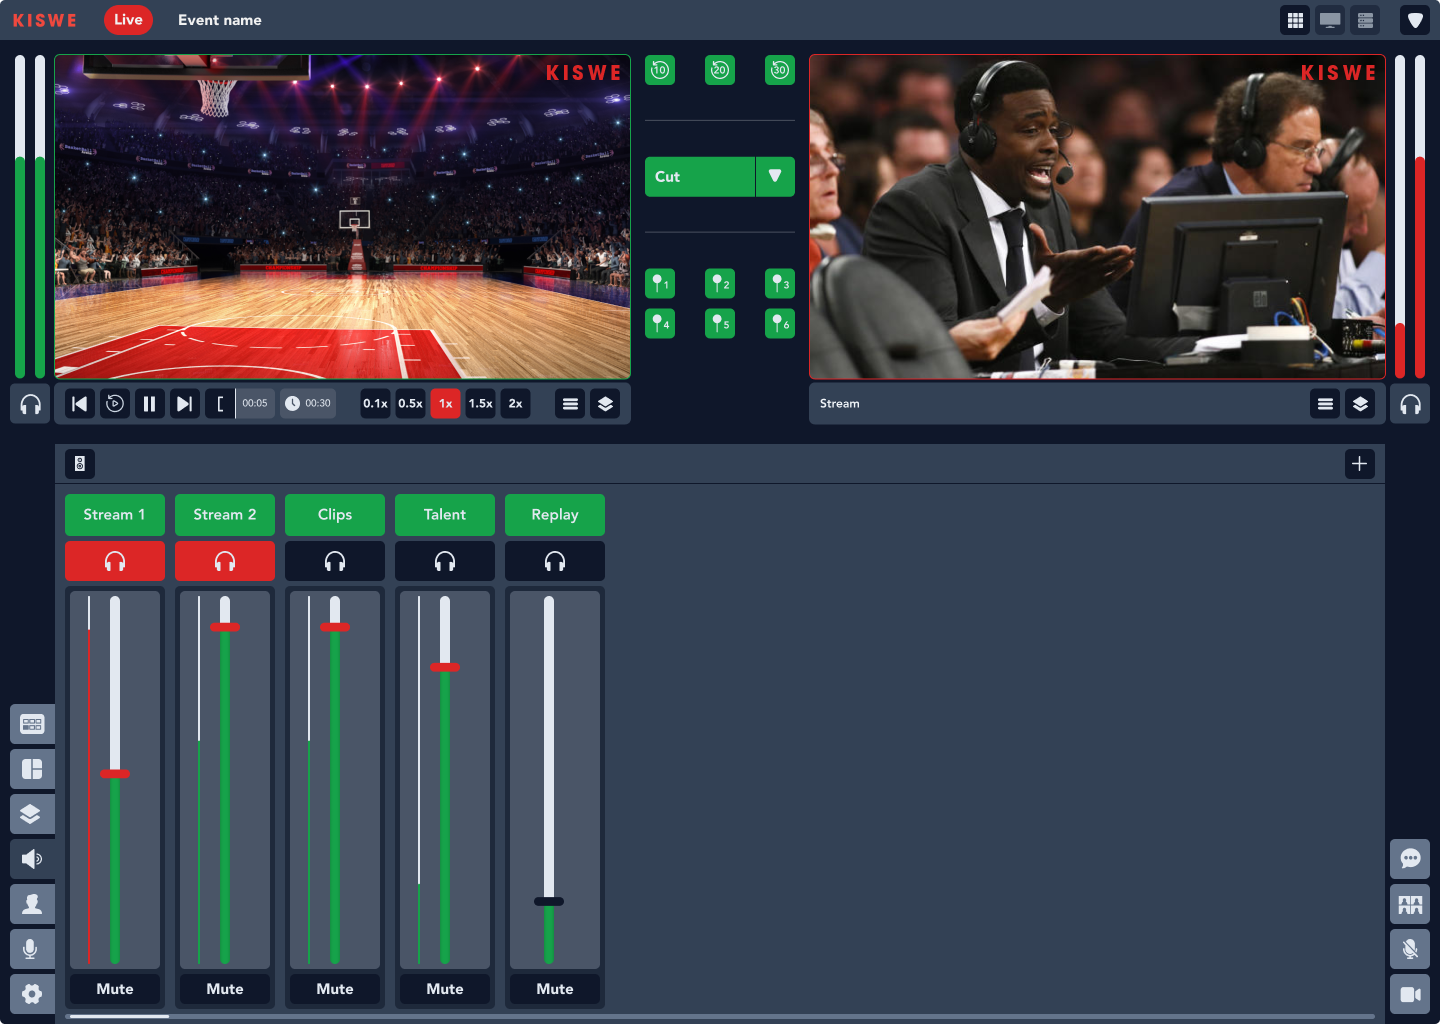Click the Replay volume fader handle
The image size is (1440, 1024).
pos(549,901)
